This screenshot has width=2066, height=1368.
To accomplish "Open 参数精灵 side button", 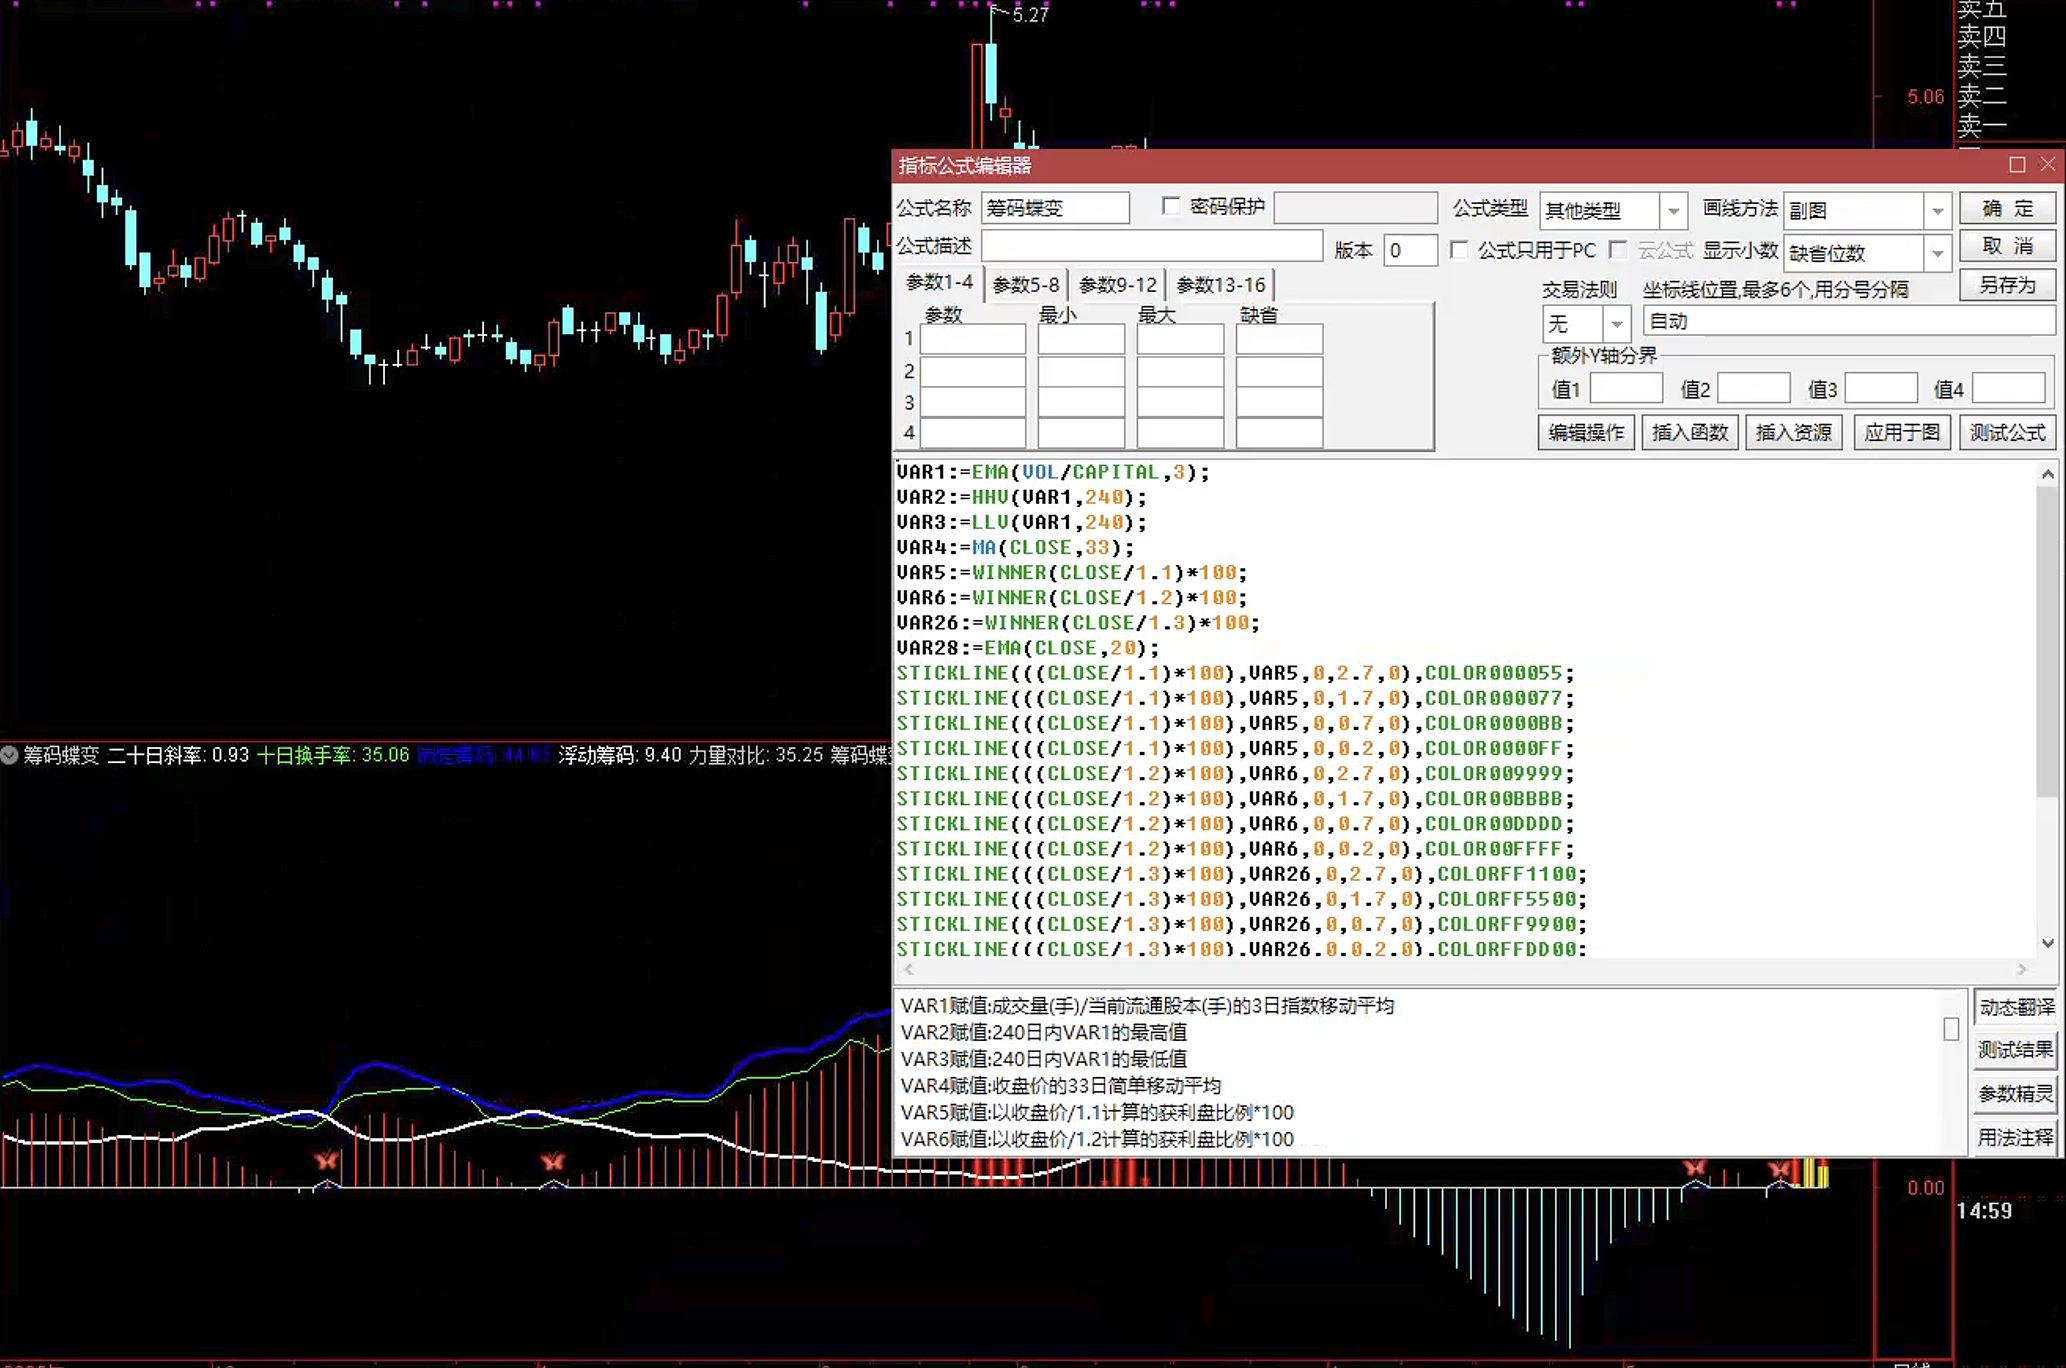I will (x=2015, y=1094).
